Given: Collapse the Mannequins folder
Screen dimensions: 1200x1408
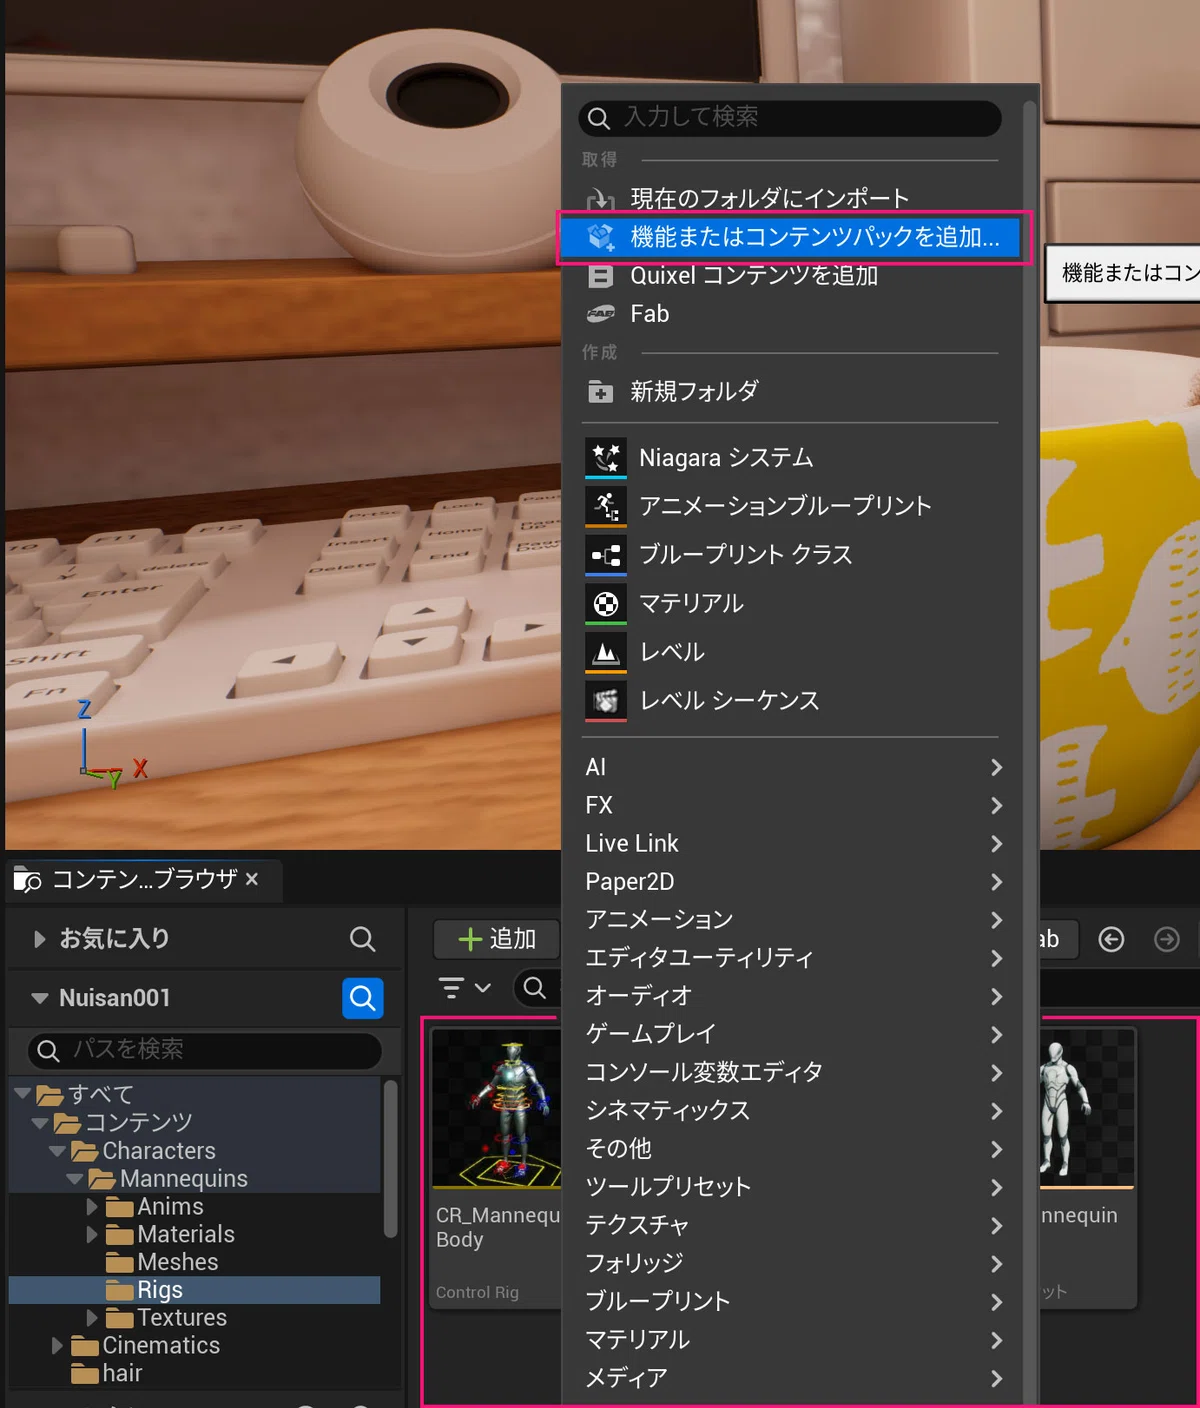Looking at the screenshot, I should point(75,1179).
